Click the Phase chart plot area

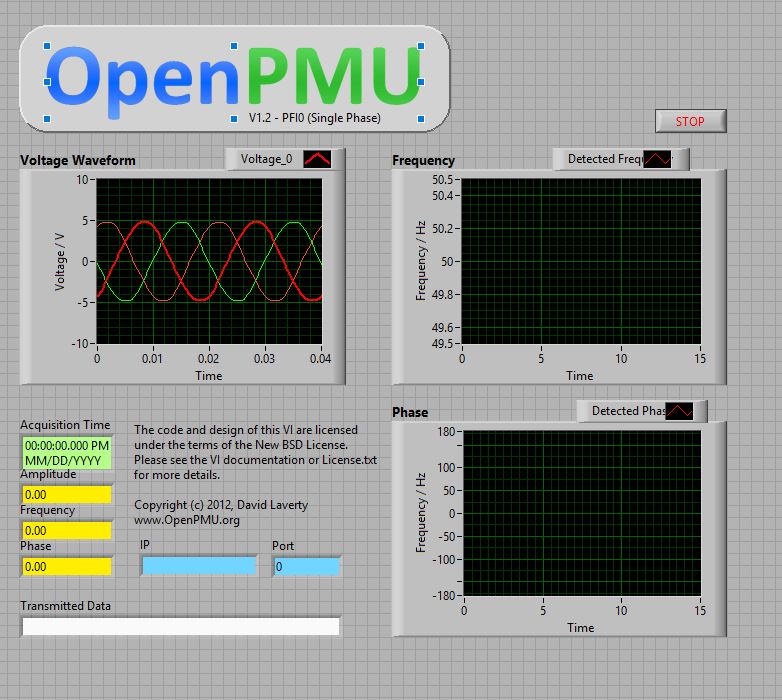582,514
